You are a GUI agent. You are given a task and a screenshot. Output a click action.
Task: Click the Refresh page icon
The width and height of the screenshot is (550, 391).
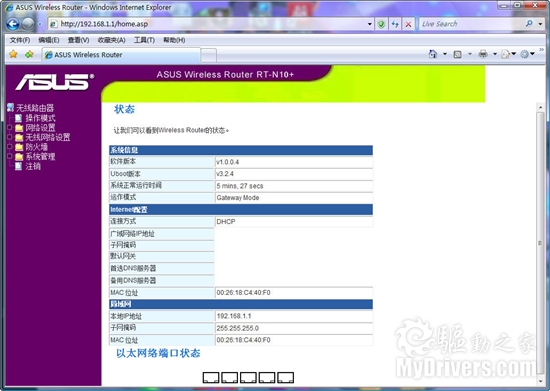[x=395, y=24]
